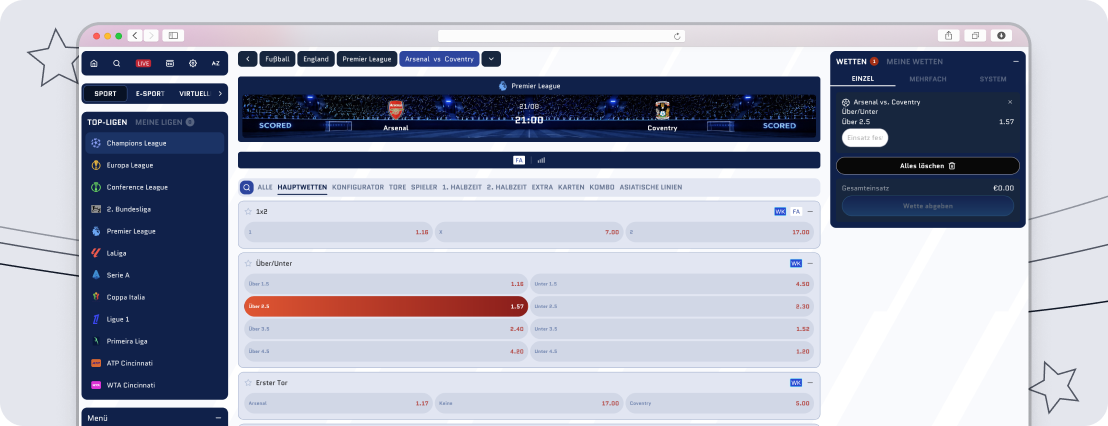Open the ATP Cincinnati entry
This screenshot has width=1108, height=426.
155,363
